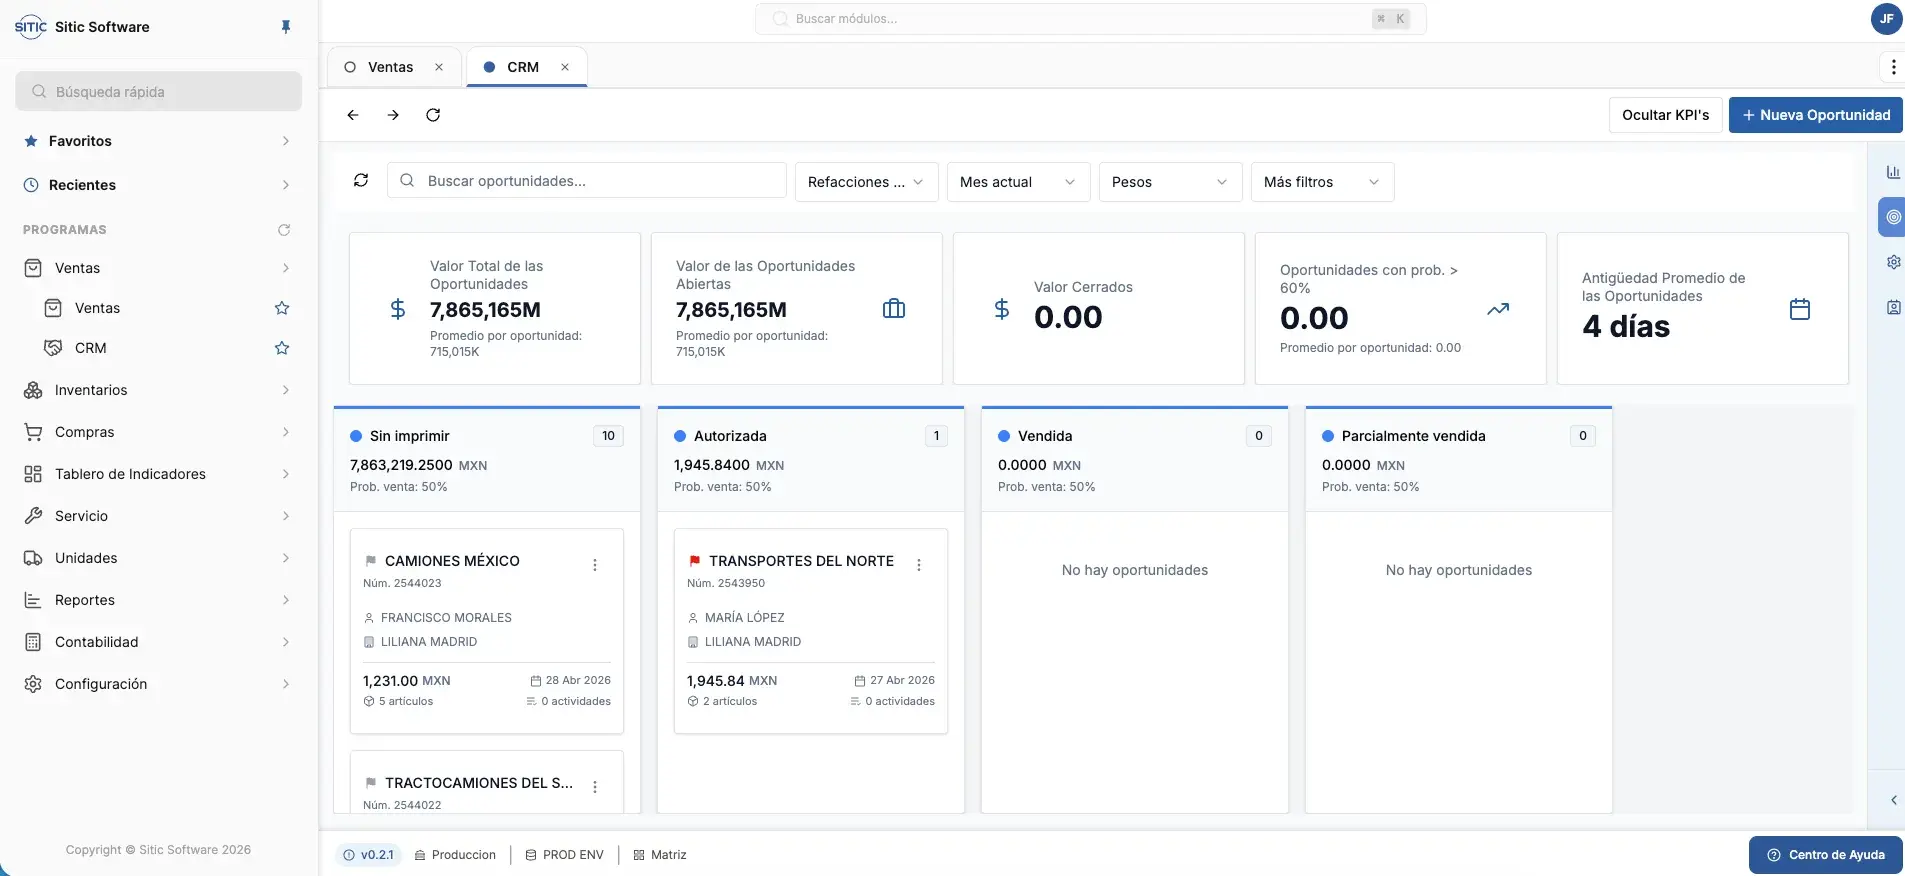Viewport: 1905px width, 876px height.
Task: Click Matriz in the status bar
Action: tap(660, 855)
